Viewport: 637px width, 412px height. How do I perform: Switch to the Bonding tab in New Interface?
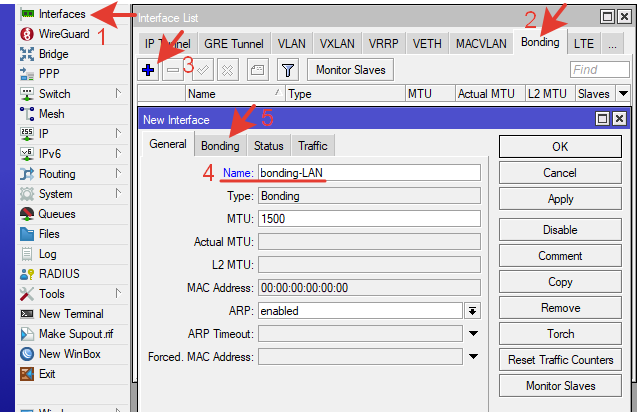[x=220, y=145]
